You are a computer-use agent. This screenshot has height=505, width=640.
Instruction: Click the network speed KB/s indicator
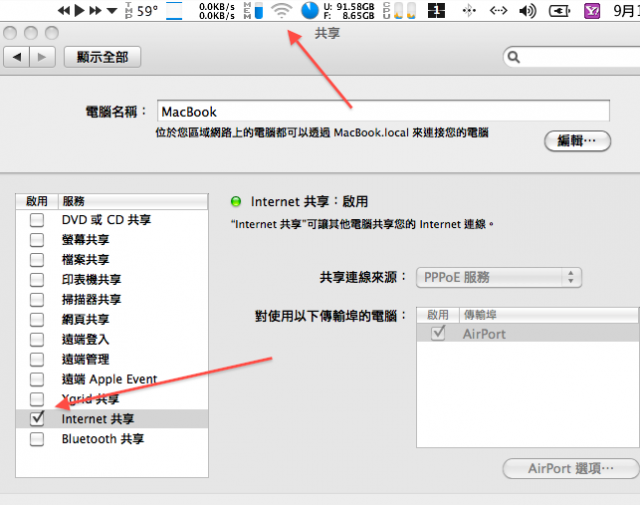(217, 11)
